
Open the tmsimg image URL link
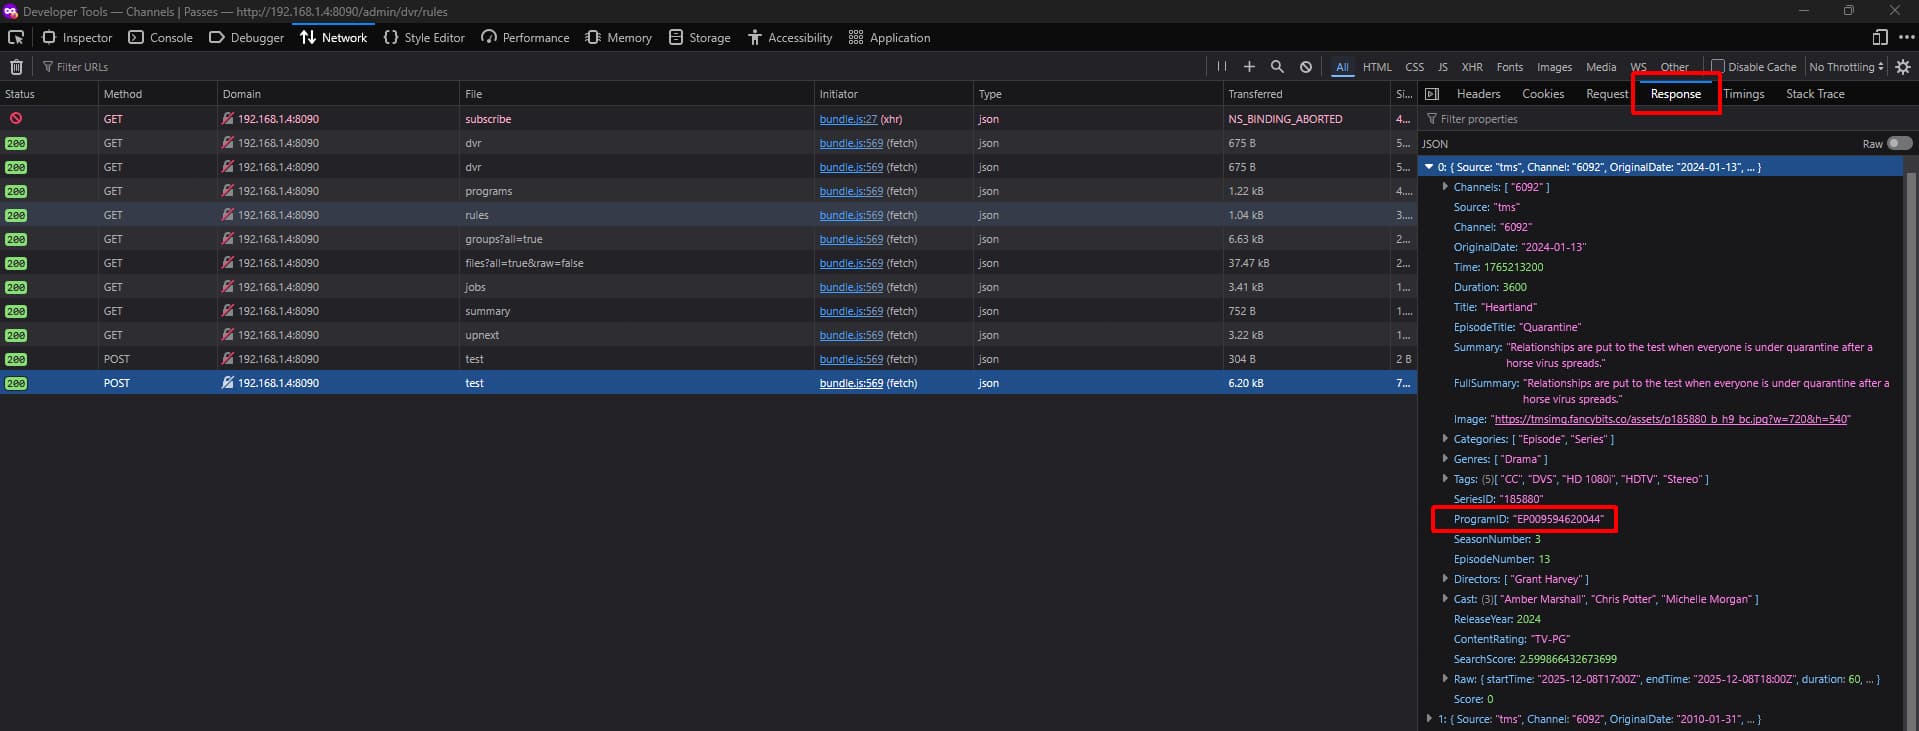pyautogui.click(x=1671, y=419)
